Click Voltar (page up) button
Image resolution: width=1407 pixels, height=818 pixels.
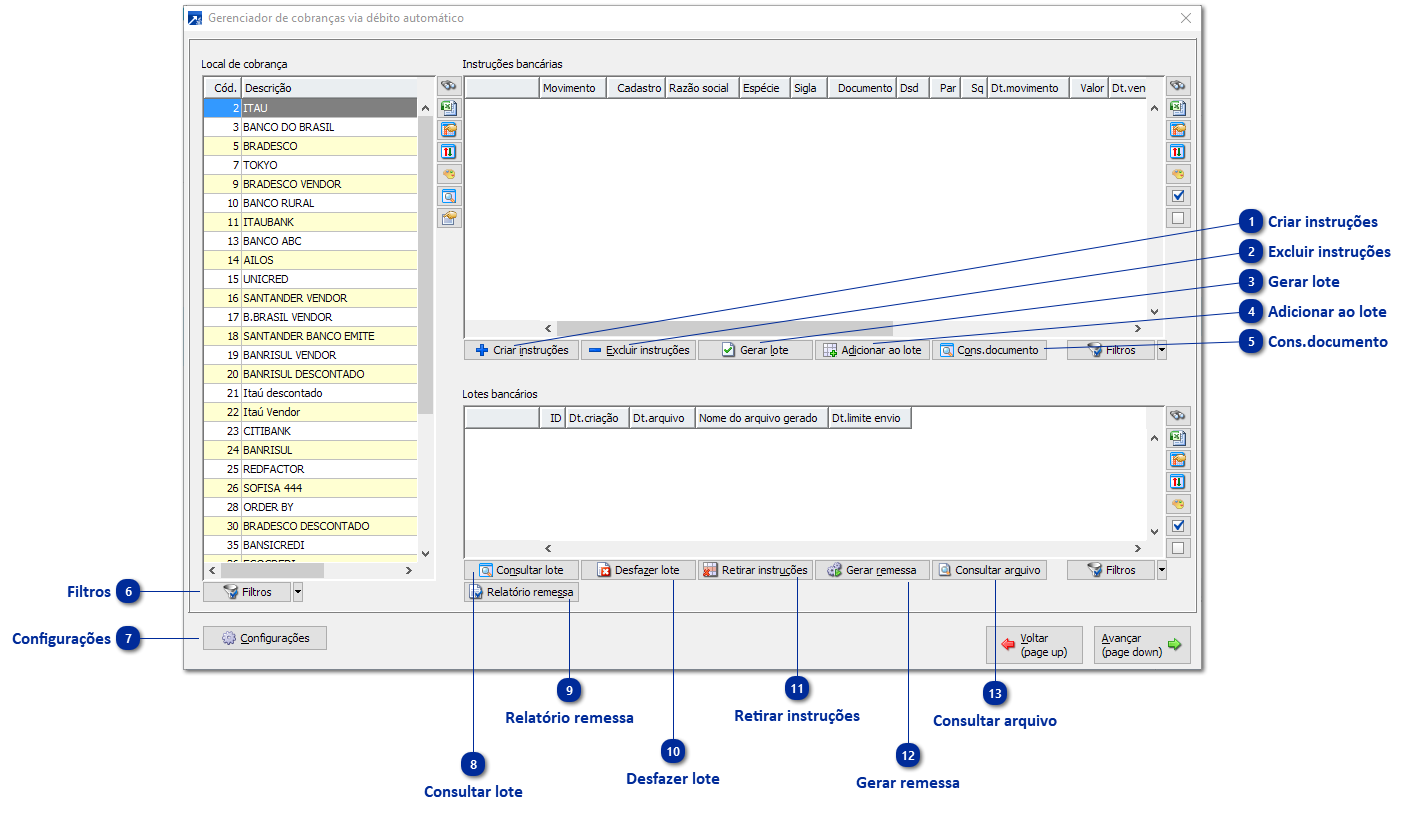(x=1034, y=645)
